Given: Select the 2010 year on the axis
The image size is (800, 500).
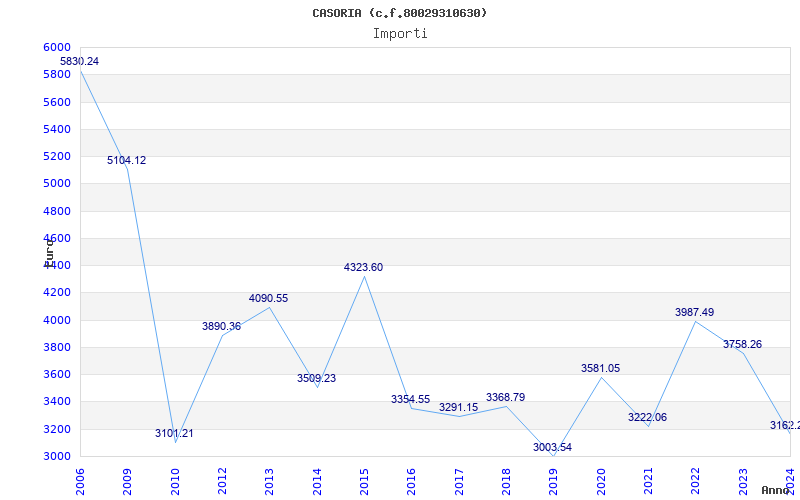Looking at the screenshot, I should (175, 482).
